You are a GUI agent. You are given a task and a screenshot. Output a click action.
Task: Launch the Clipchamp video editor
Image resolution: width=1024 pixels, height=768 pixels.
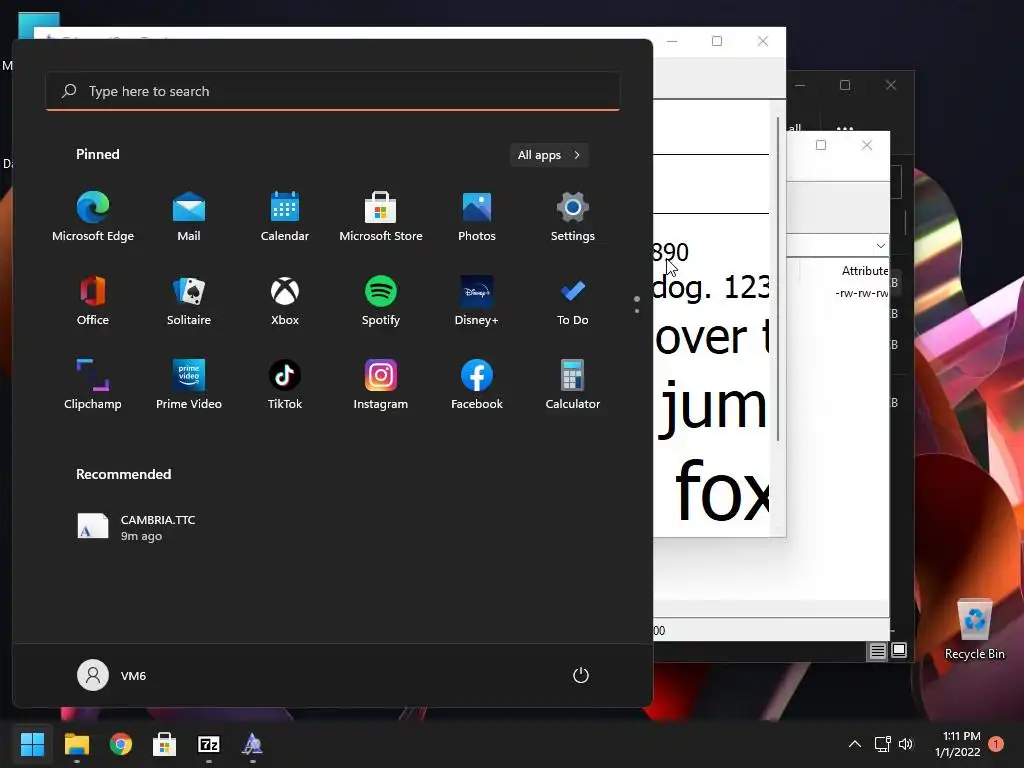coord(93,384)
